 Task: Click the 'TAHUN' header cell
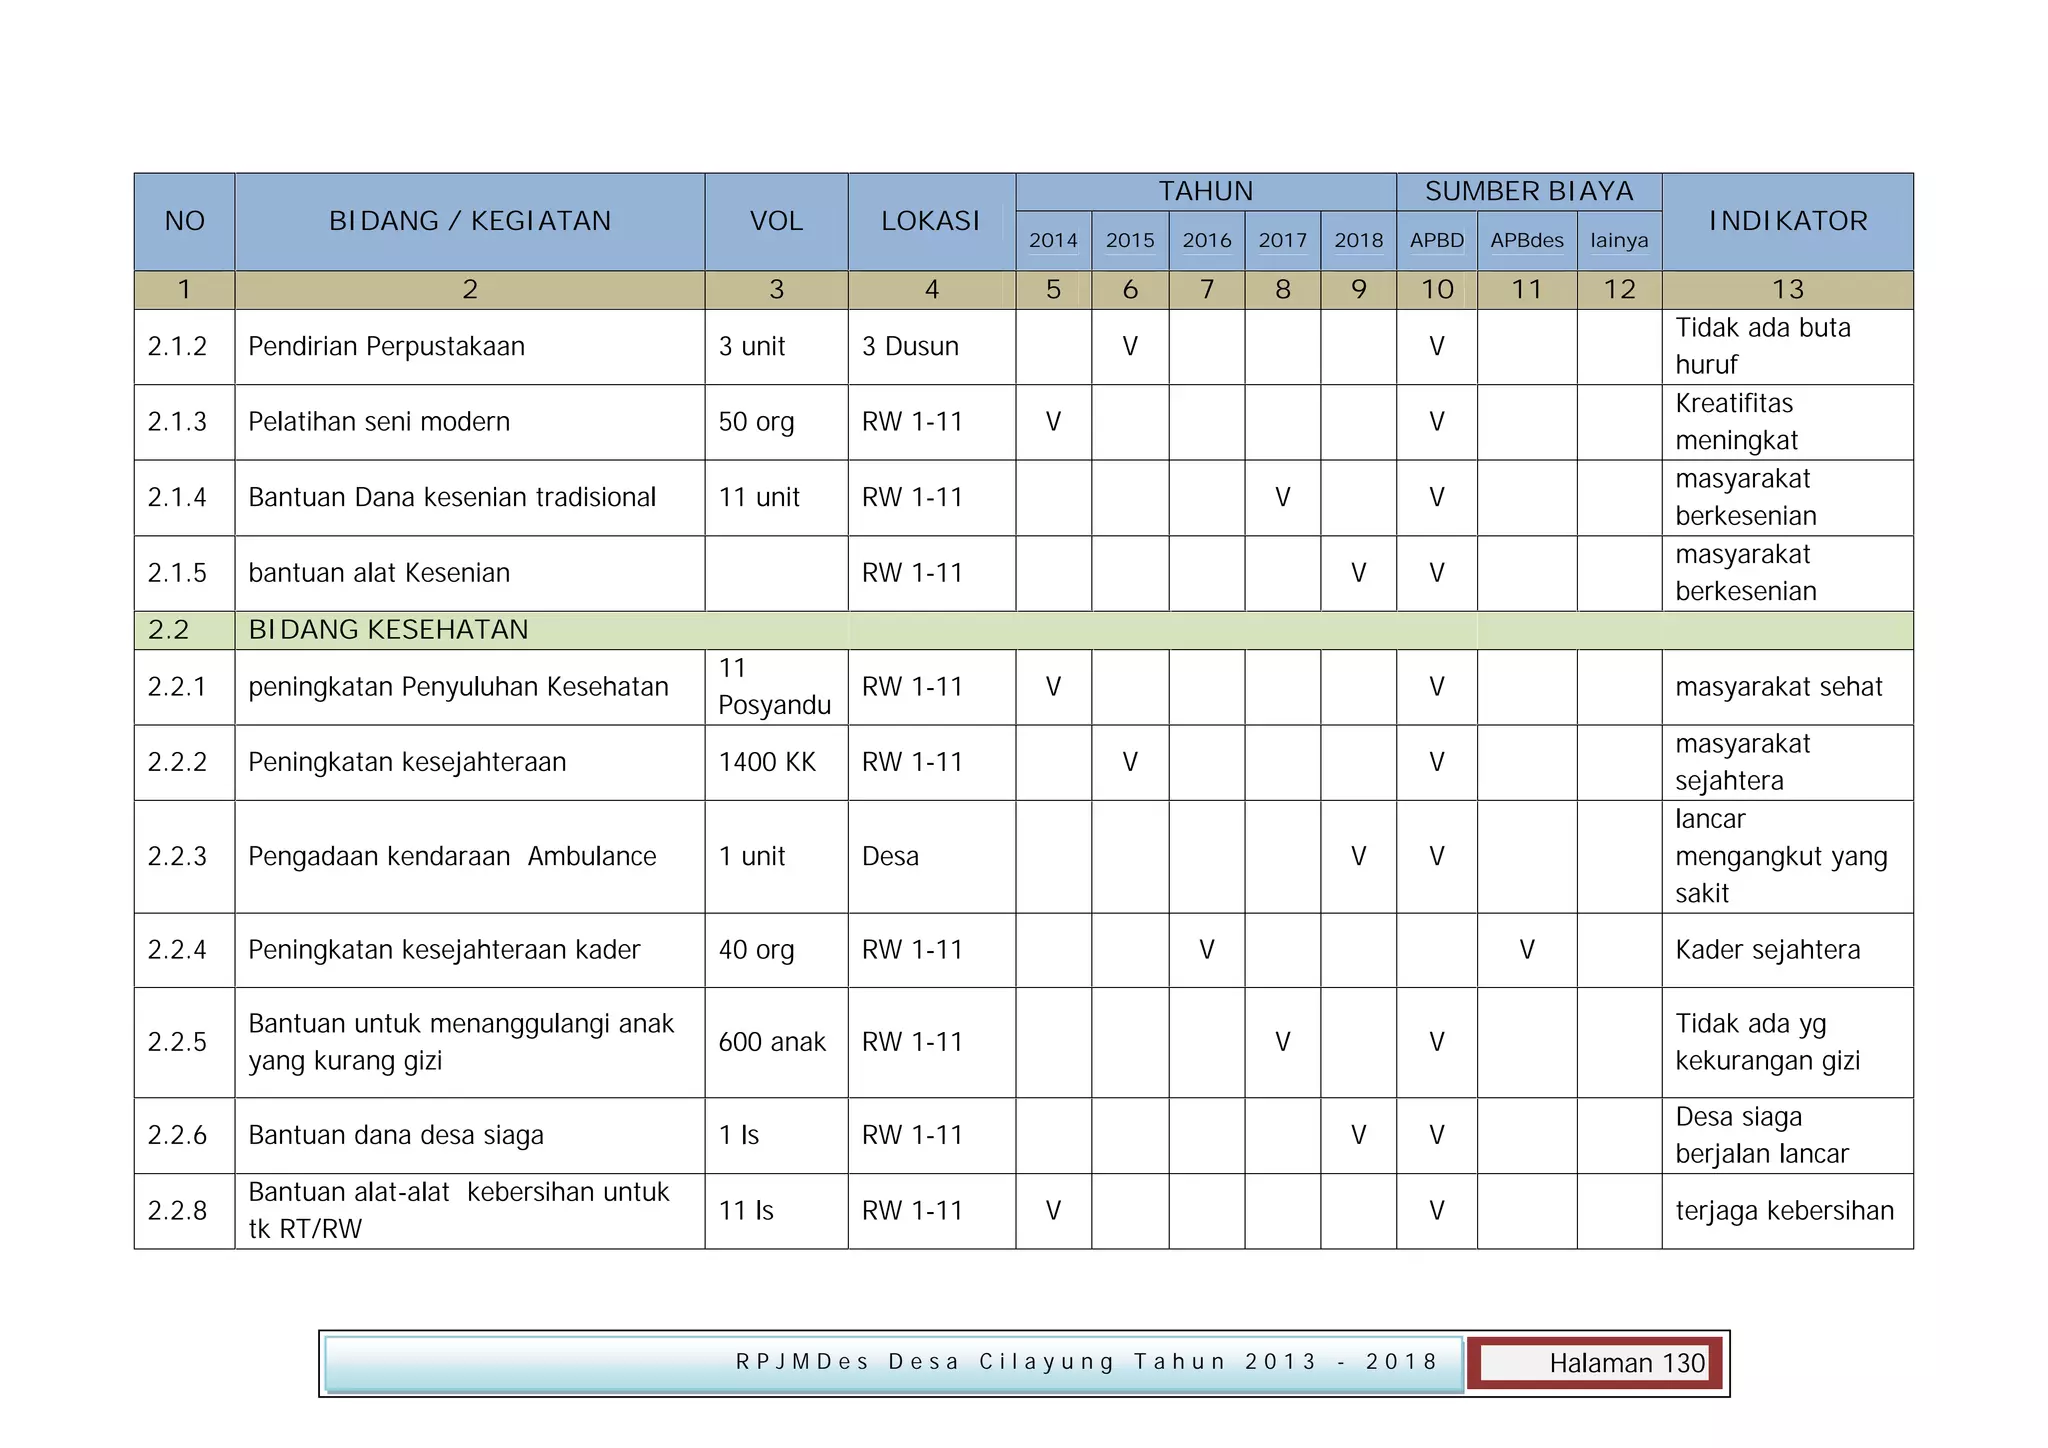coord(1205,191)
